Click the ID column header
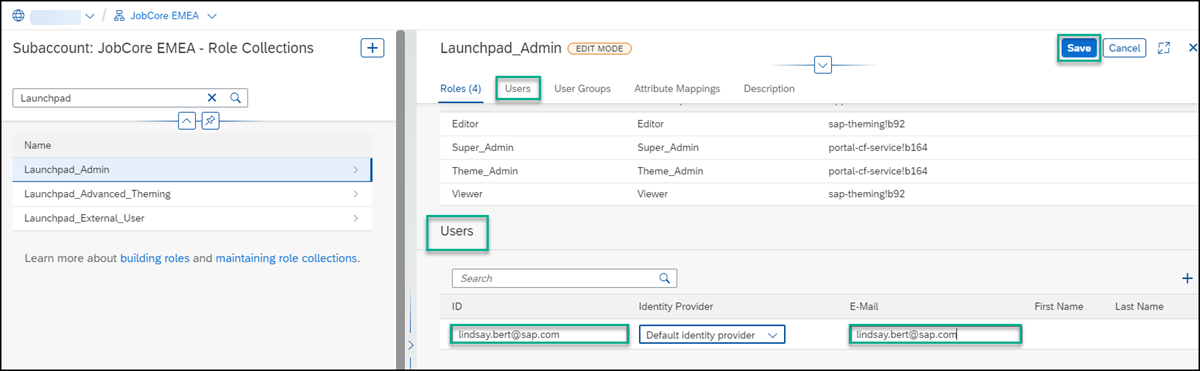This screenshot has height=371, width=1200. click(457, 307)
